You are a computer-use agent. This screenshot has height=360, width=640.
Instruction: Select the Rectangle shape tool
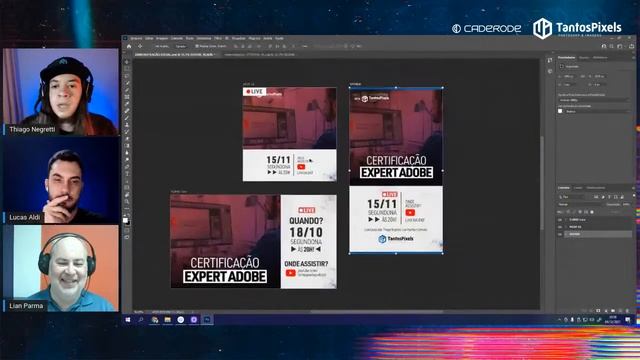(x=127, y=187)
